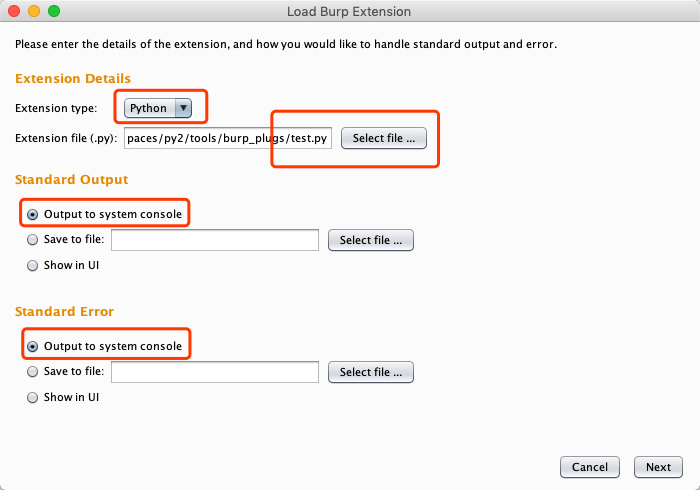Viewport: 700px width, 490px height.
Task: Click the Cancel button
Action: [590, 467]
